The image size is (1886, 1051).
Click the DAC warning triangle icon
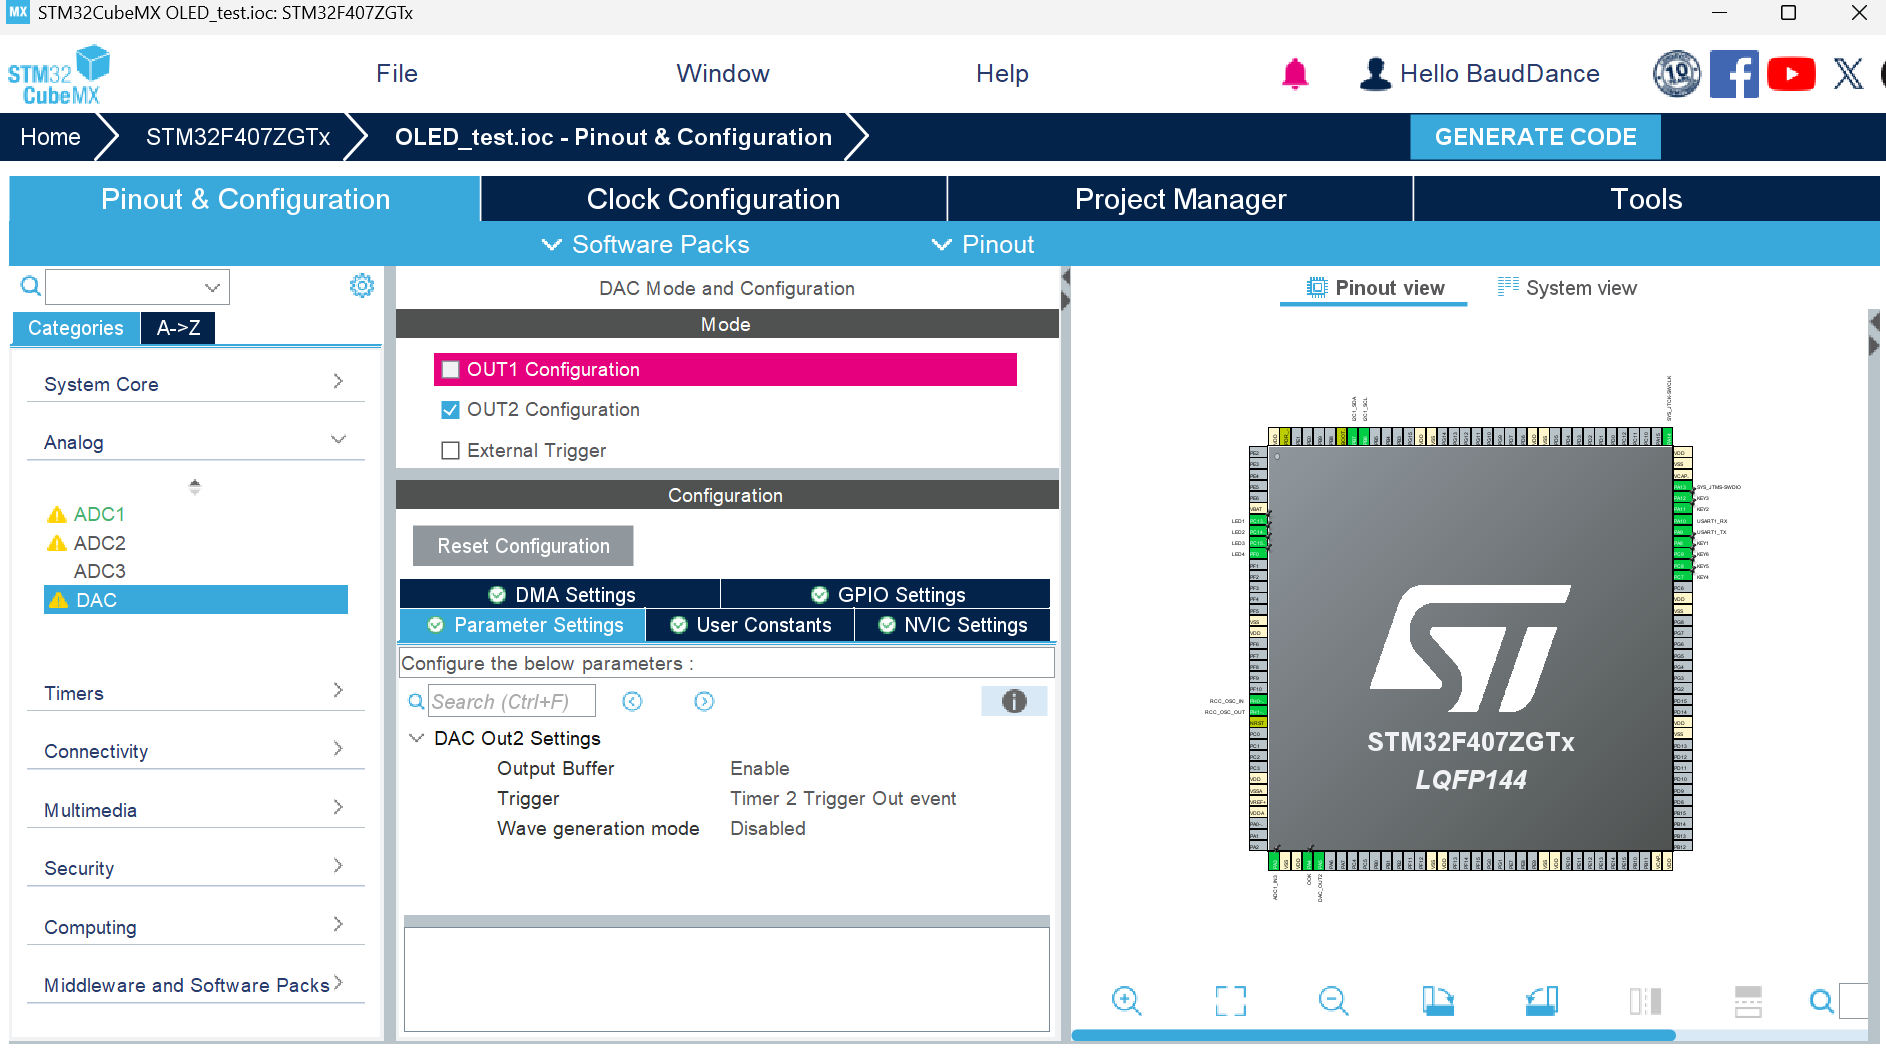[x=59, y=600]
